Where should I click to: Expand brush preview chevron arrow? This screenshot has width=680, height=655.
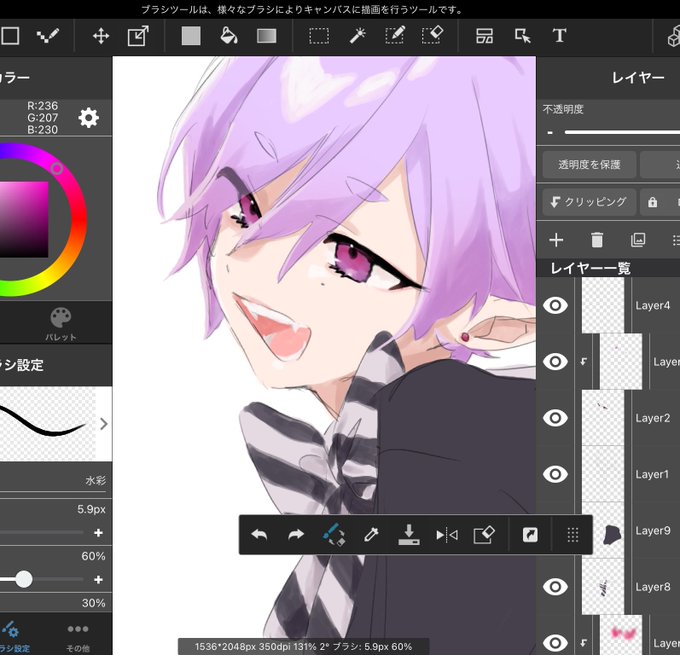(x=103, y=424)
